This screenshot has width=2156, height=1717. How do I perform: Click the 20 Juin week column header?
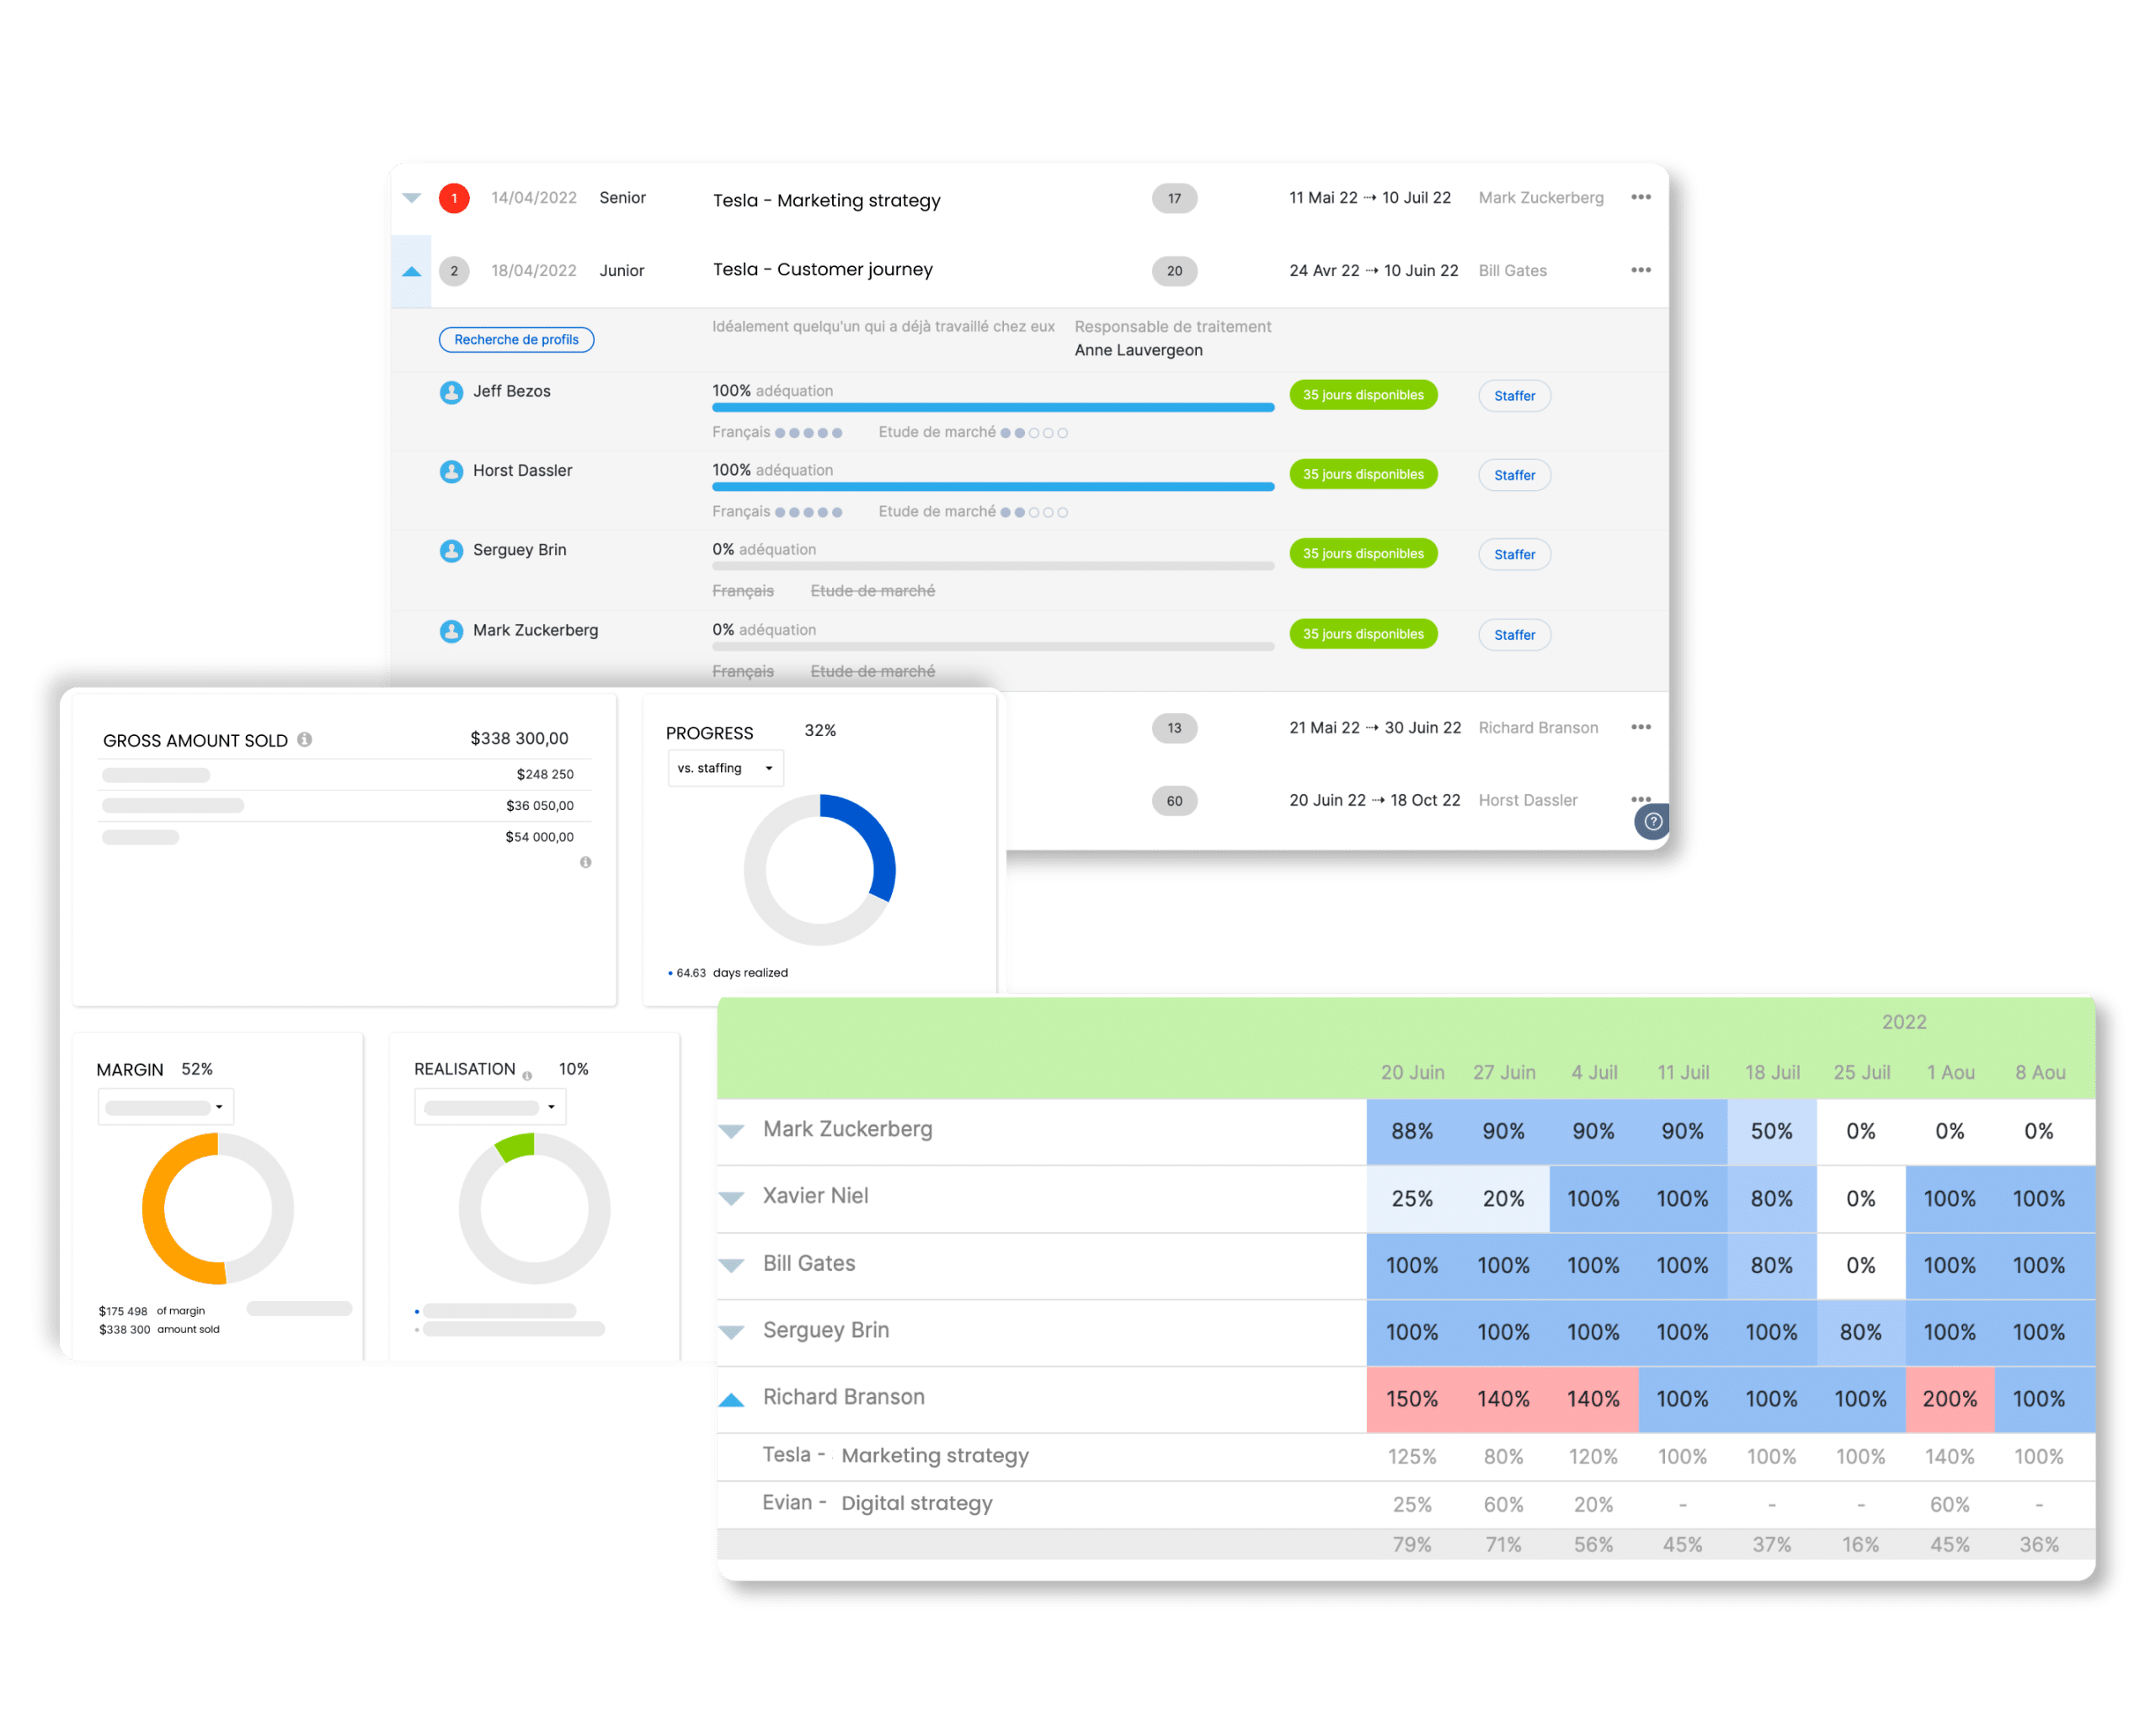1412,1072
